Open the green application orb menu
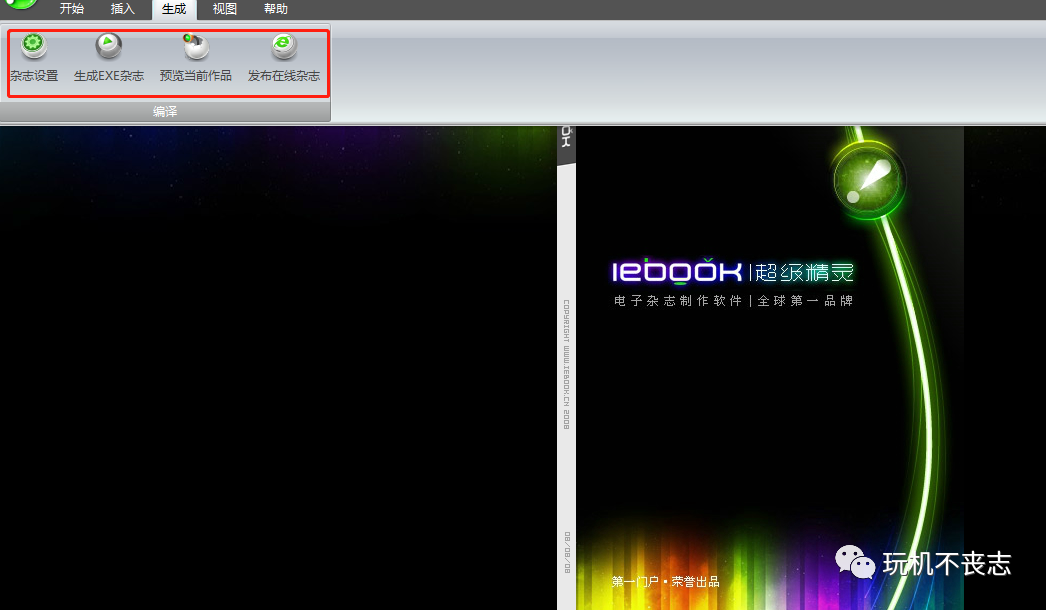Viewport: 1046px width, 610px height. pos(21,4)
